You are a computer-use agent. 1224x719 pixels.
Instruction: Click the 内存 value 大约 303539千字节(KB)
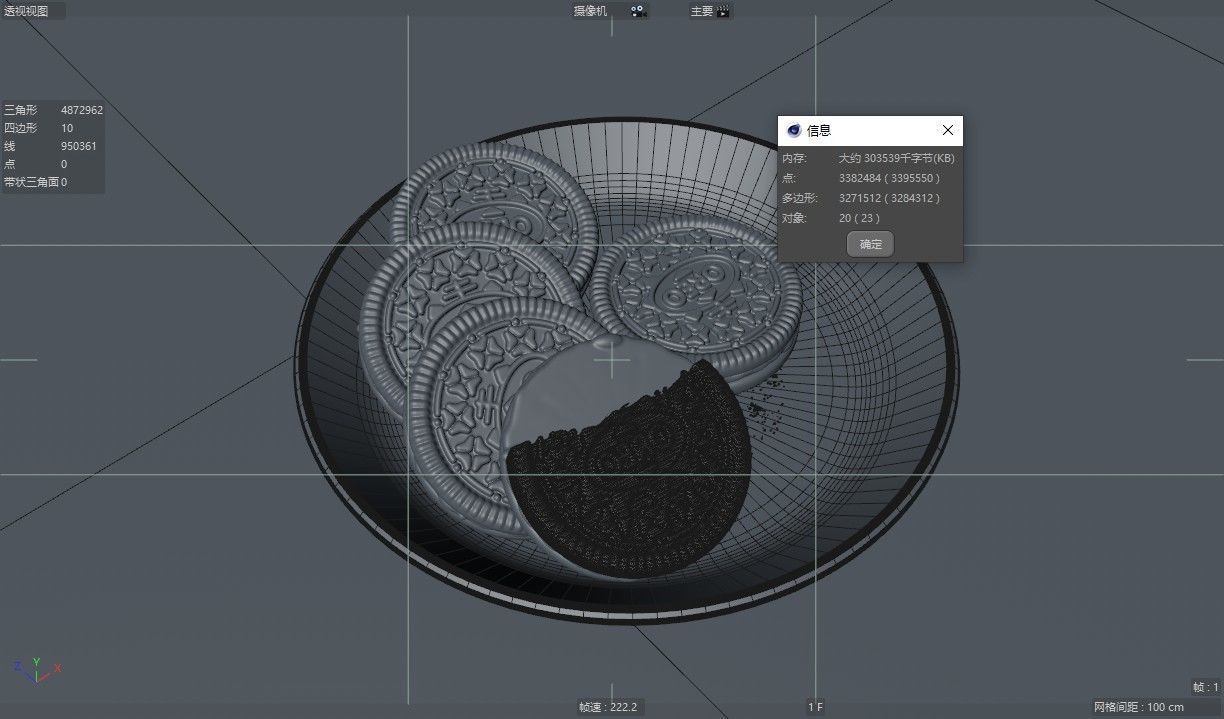click(896, 158)
